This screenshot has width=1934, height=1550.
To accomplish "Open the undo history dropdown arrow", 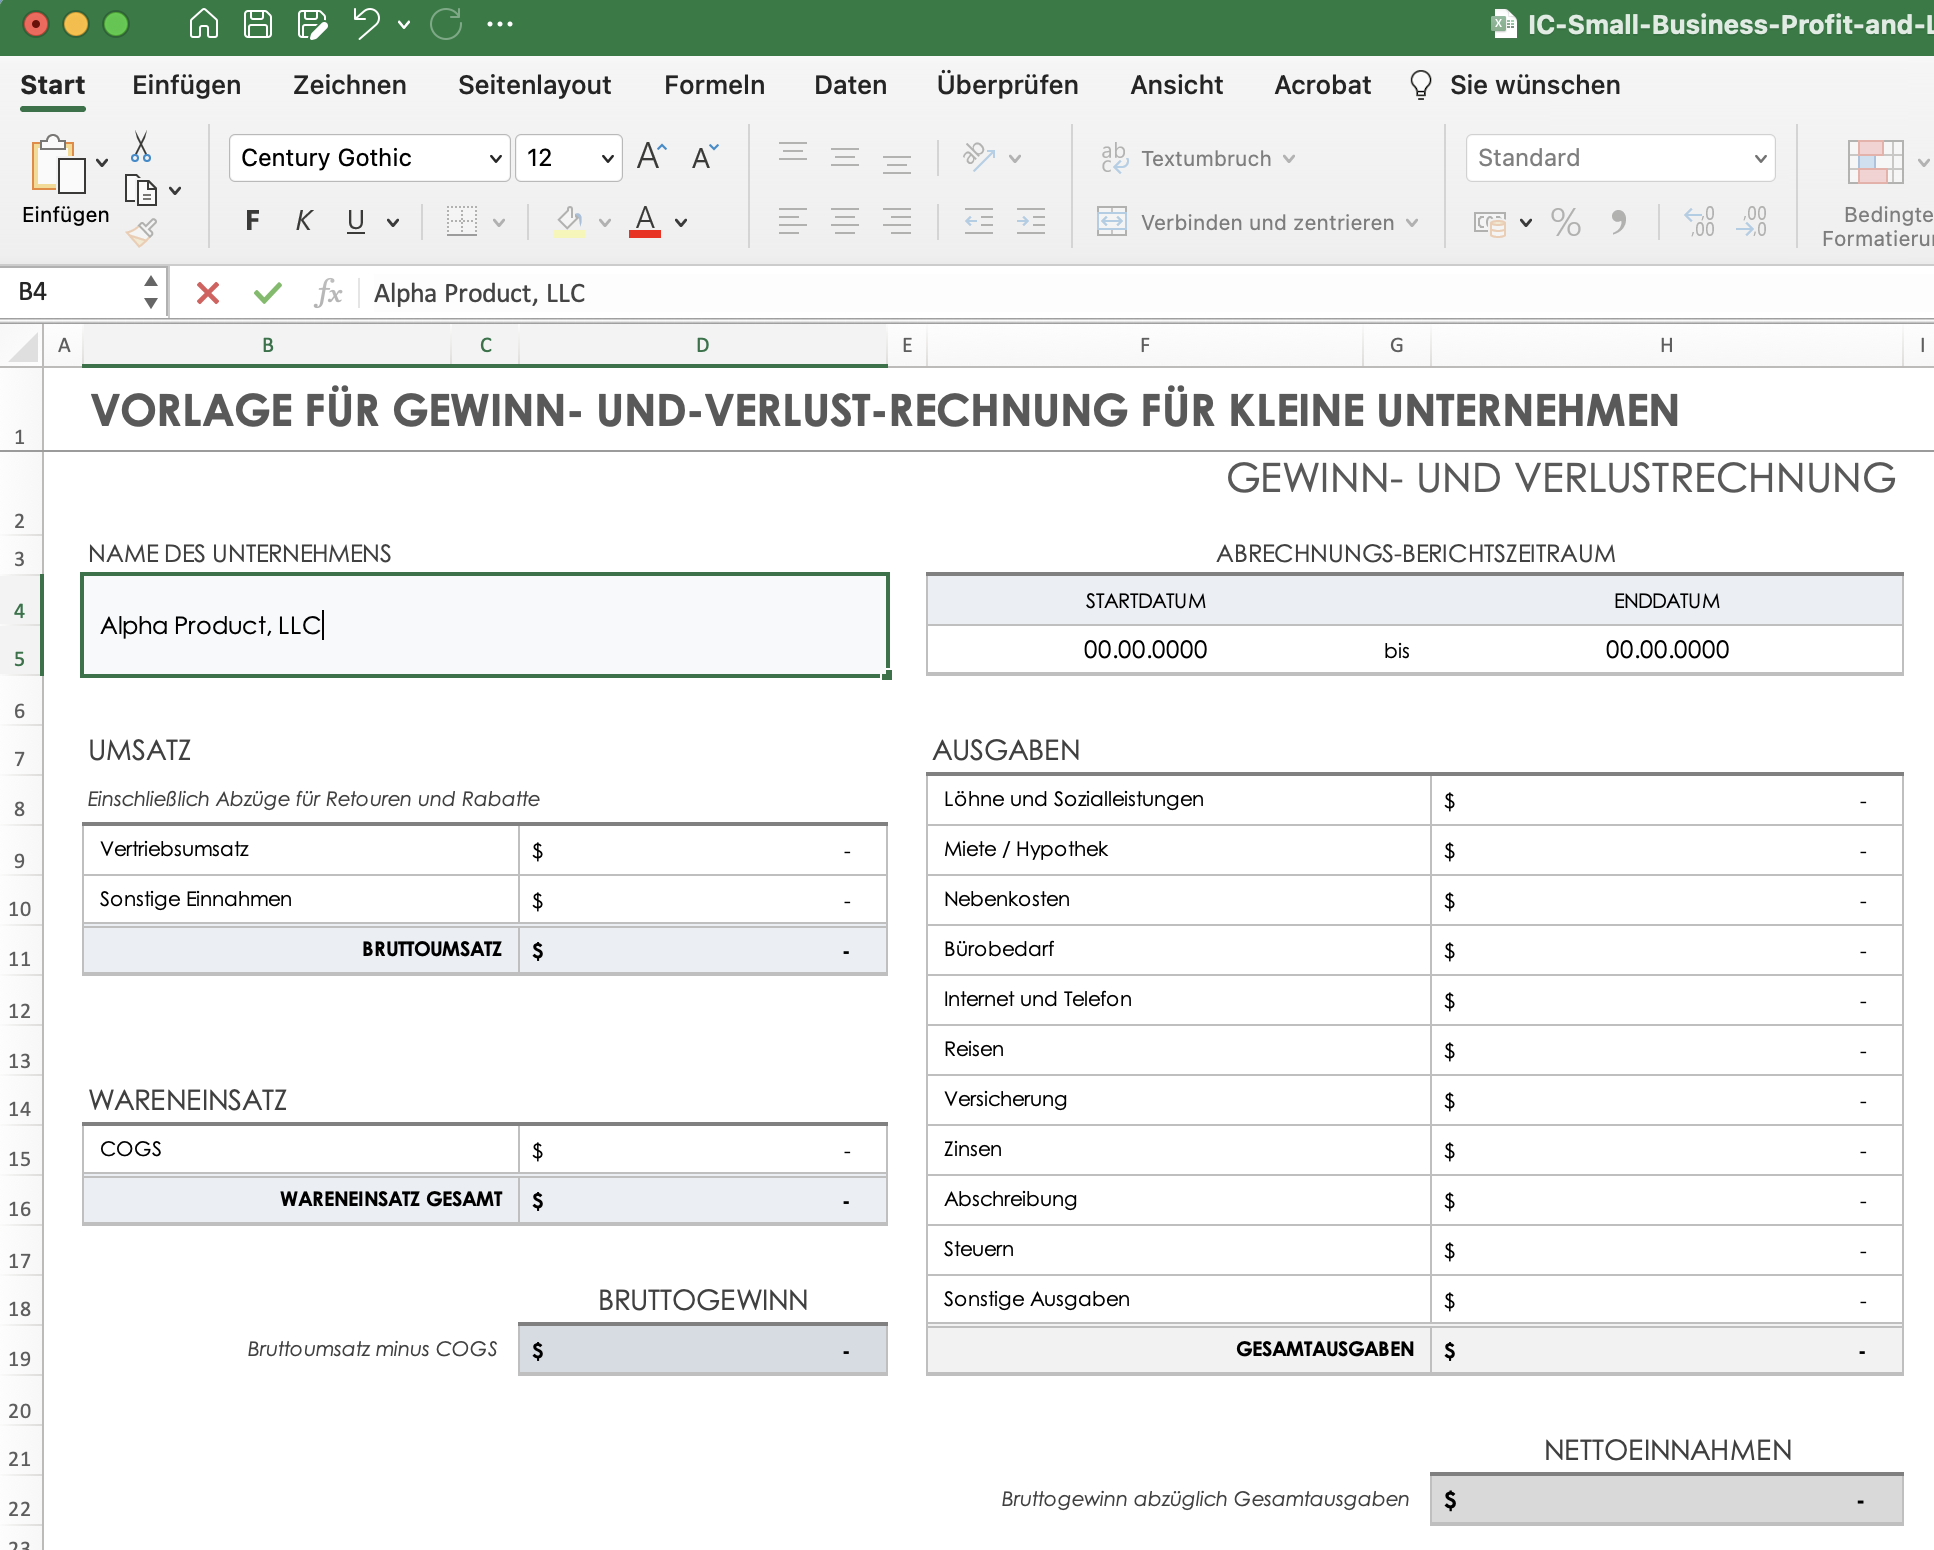I will click(404, 24).
